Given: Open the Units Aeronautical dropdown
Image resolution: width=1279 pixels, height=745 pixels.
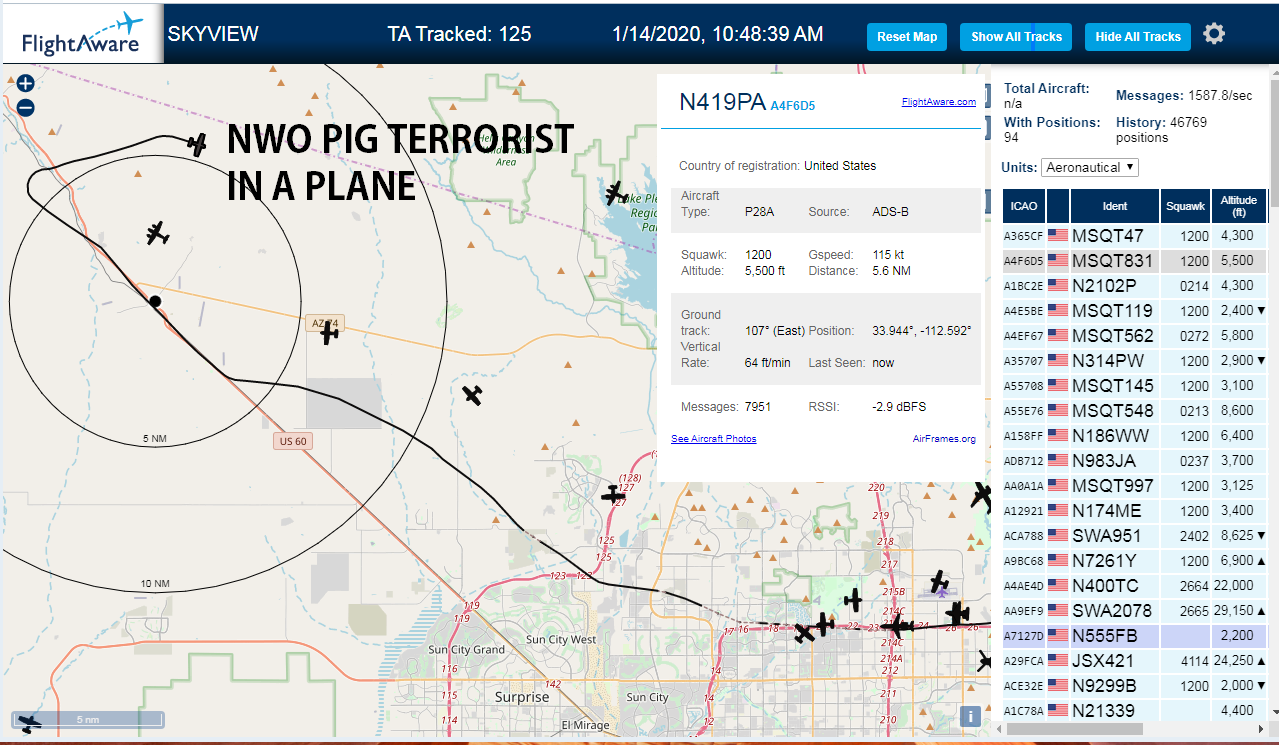Looking at the screenshot, I should pyautogui.click(x=1090, y=167).
